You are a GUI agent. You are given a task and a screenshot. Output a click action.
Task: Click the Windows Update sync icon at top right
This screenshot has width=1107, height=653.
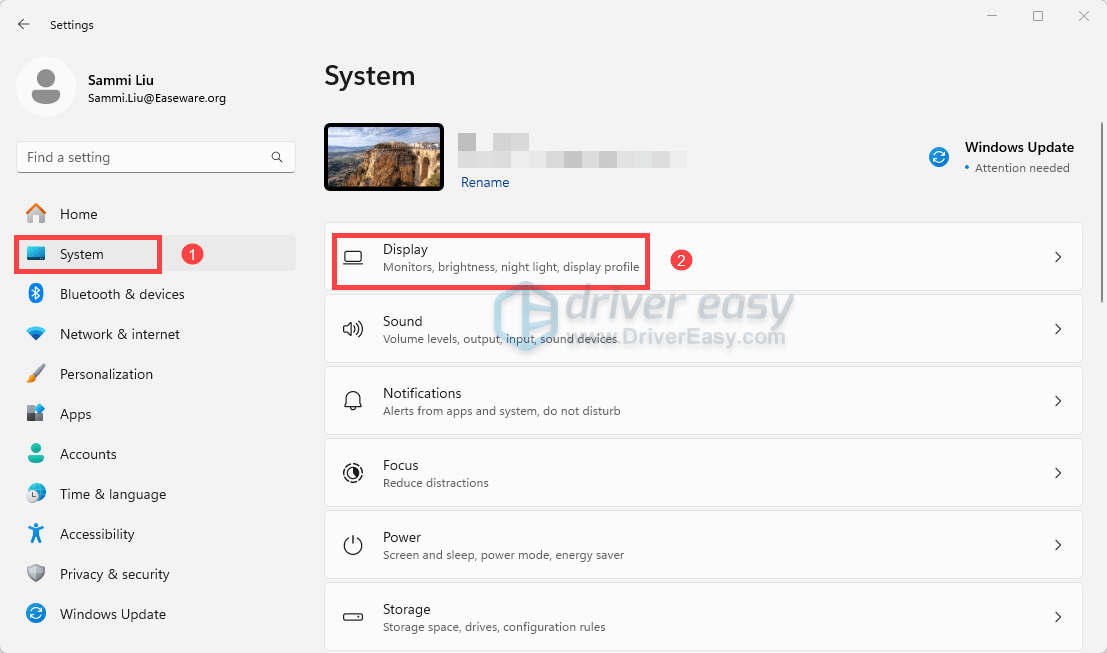(939, 157)
